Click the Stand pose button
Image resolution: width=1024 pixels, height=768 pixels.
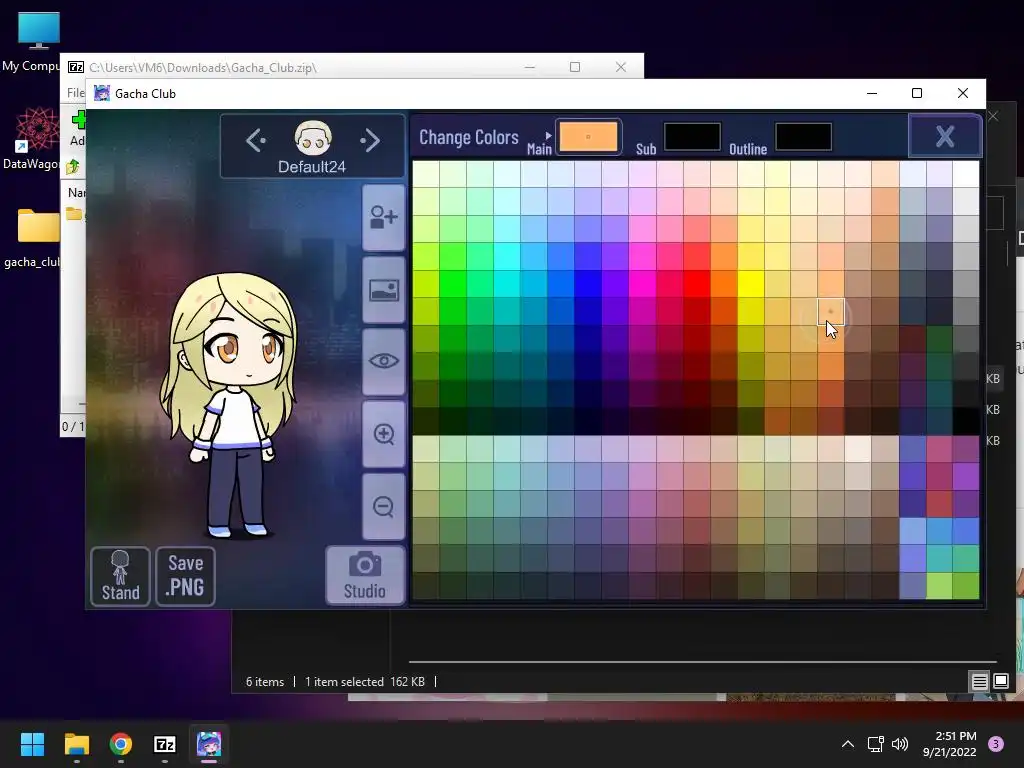(120, 576)
